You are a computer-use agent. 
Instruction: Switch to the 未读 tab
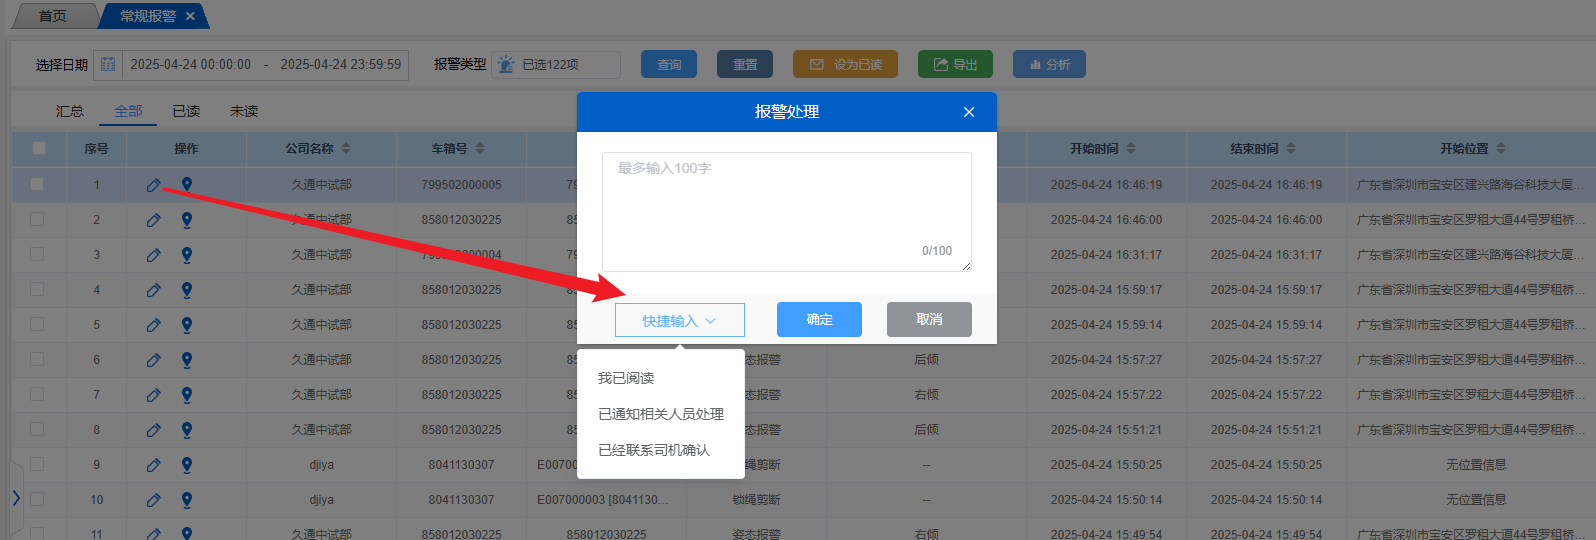tap(244, 111)
